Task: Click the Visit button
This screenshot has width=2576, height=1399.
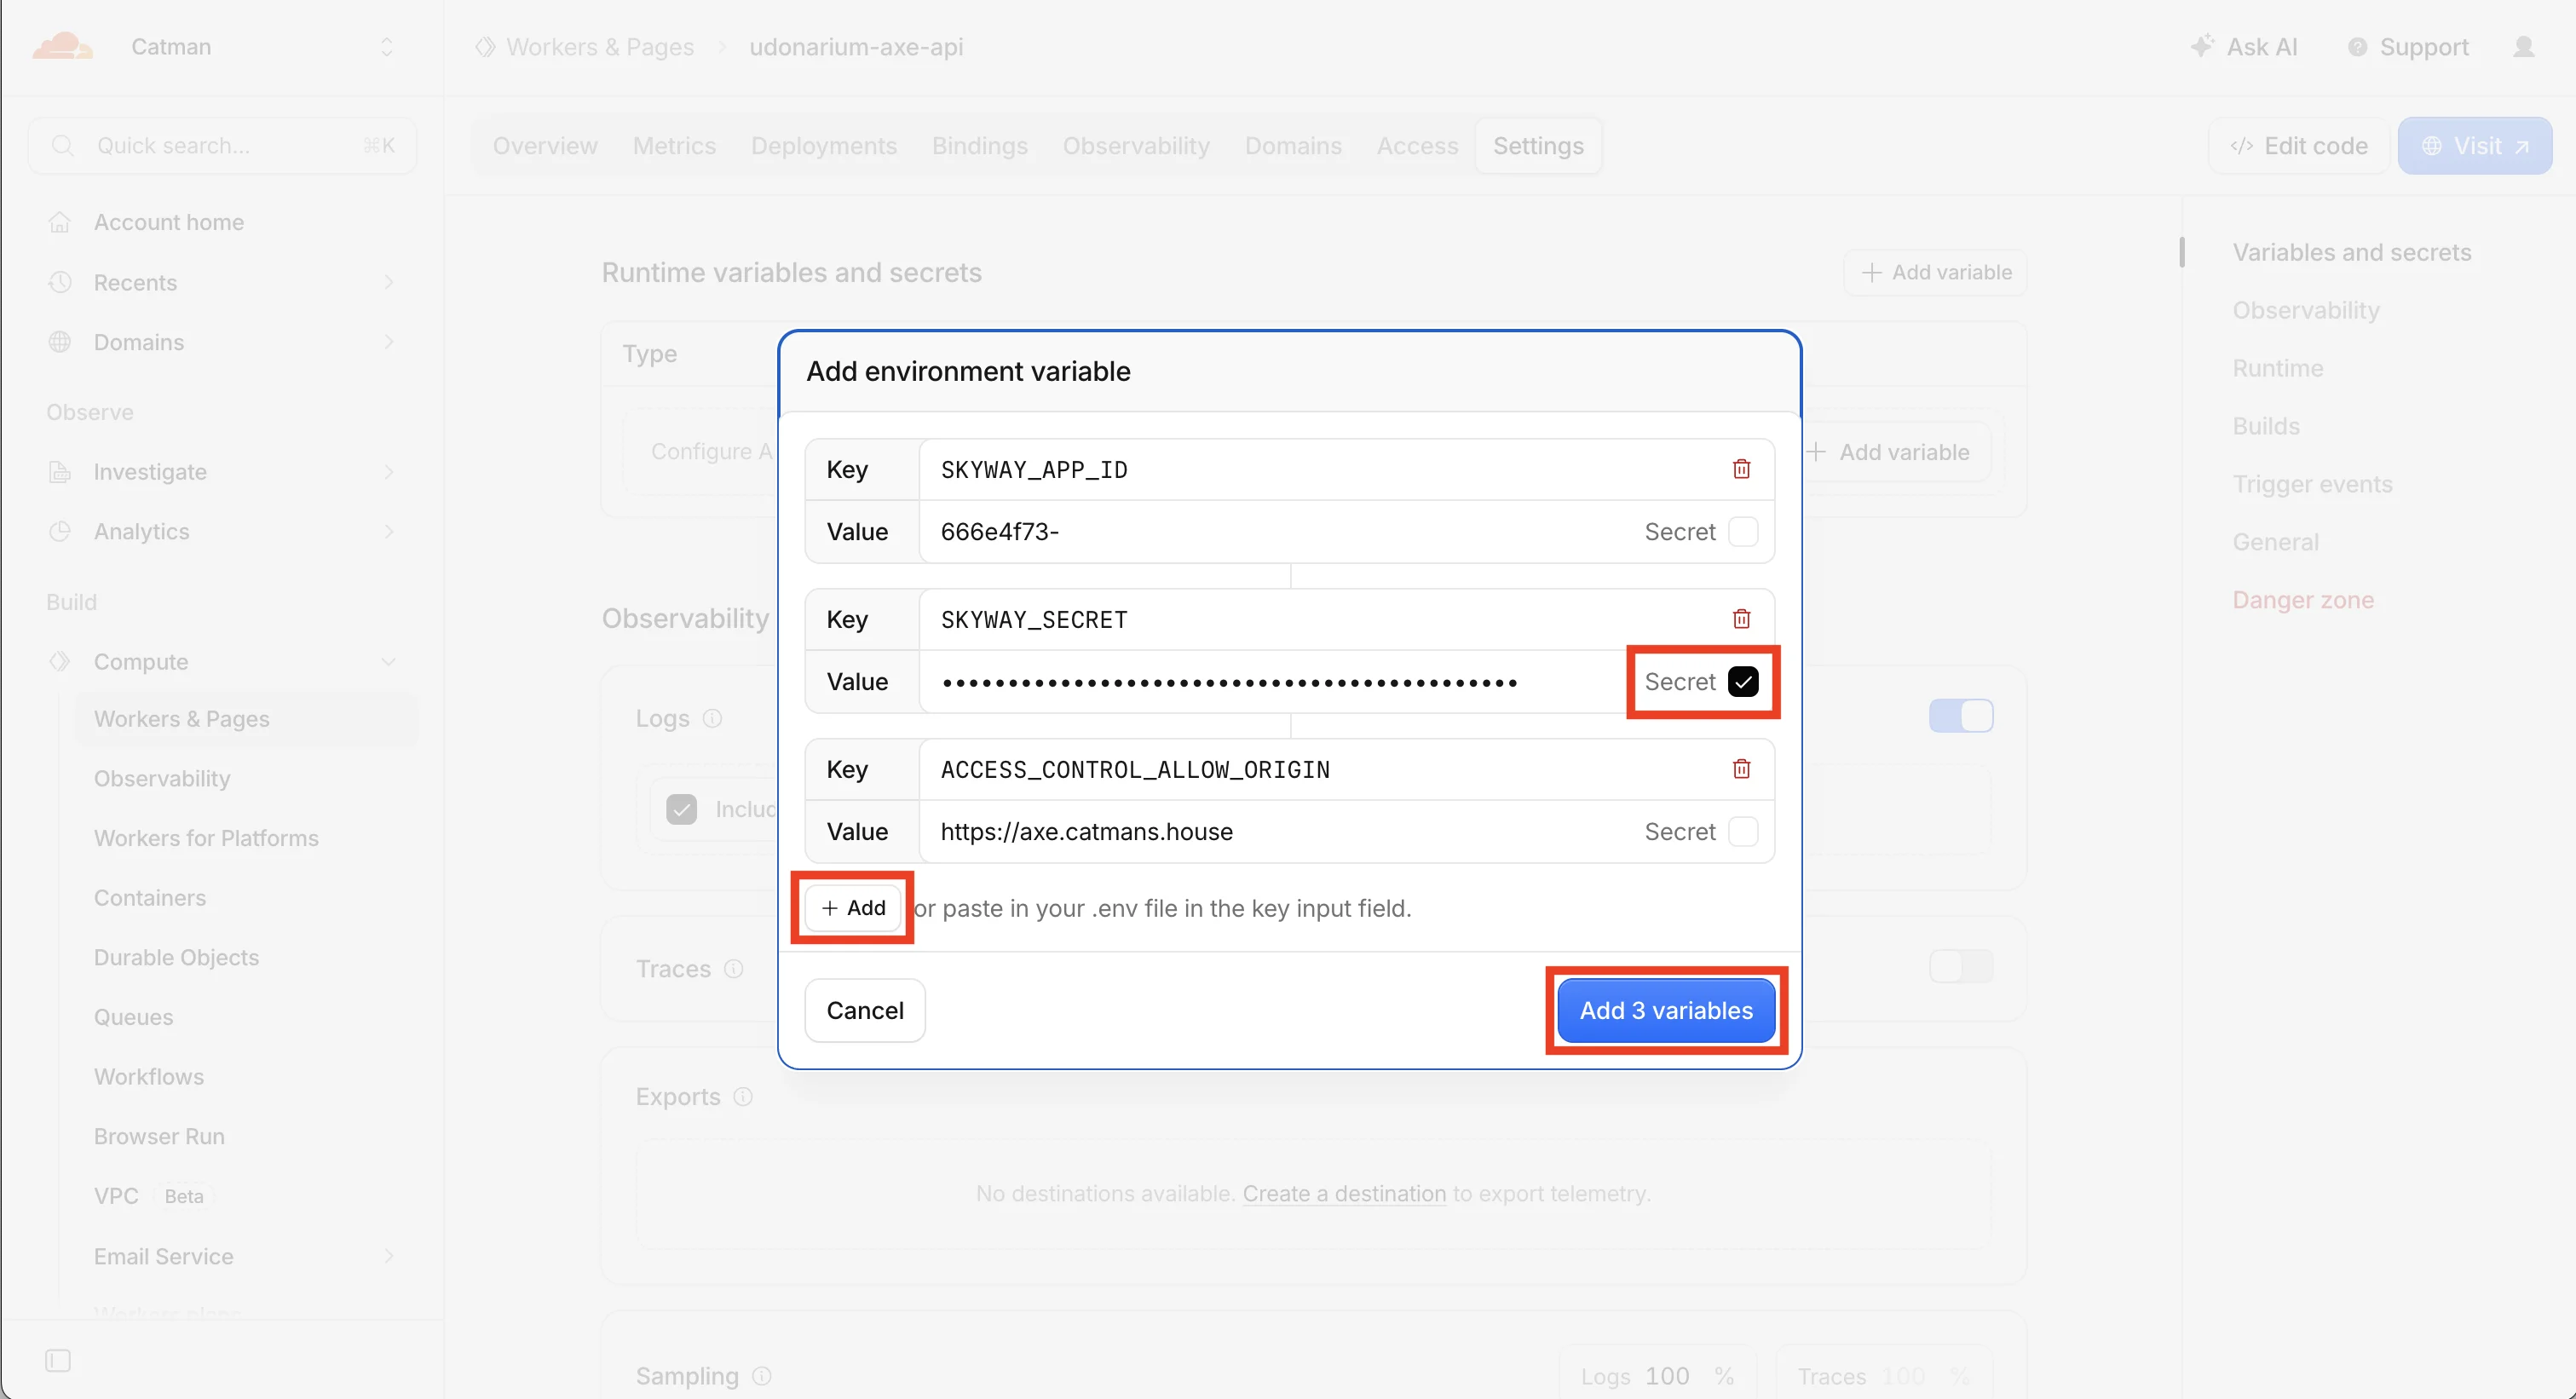Action: pos(2475,146)
